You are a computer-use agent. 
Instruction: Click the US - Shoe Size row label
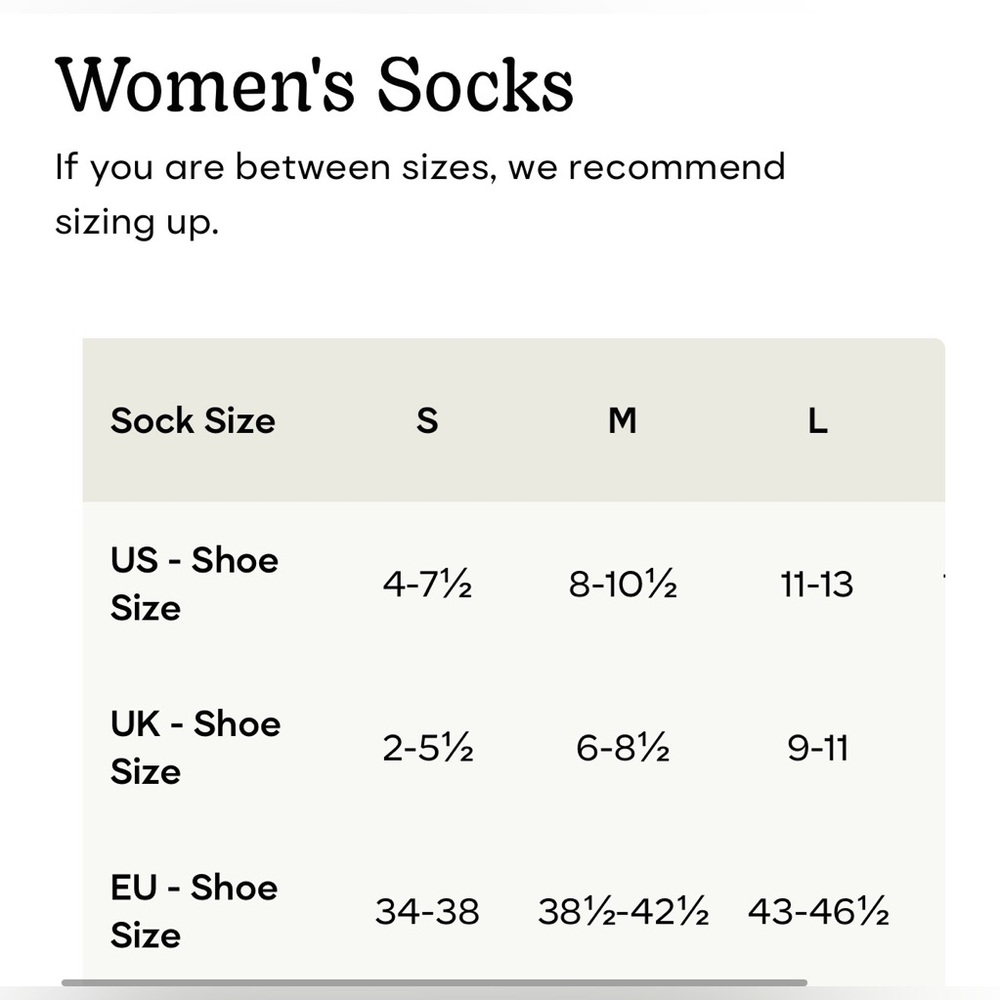click(194, 584)
